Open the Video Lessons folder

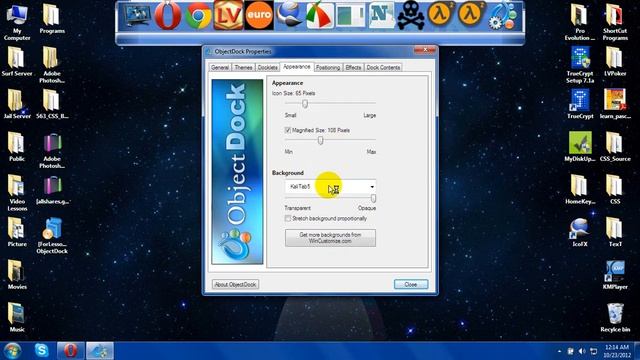pos(17,193)
